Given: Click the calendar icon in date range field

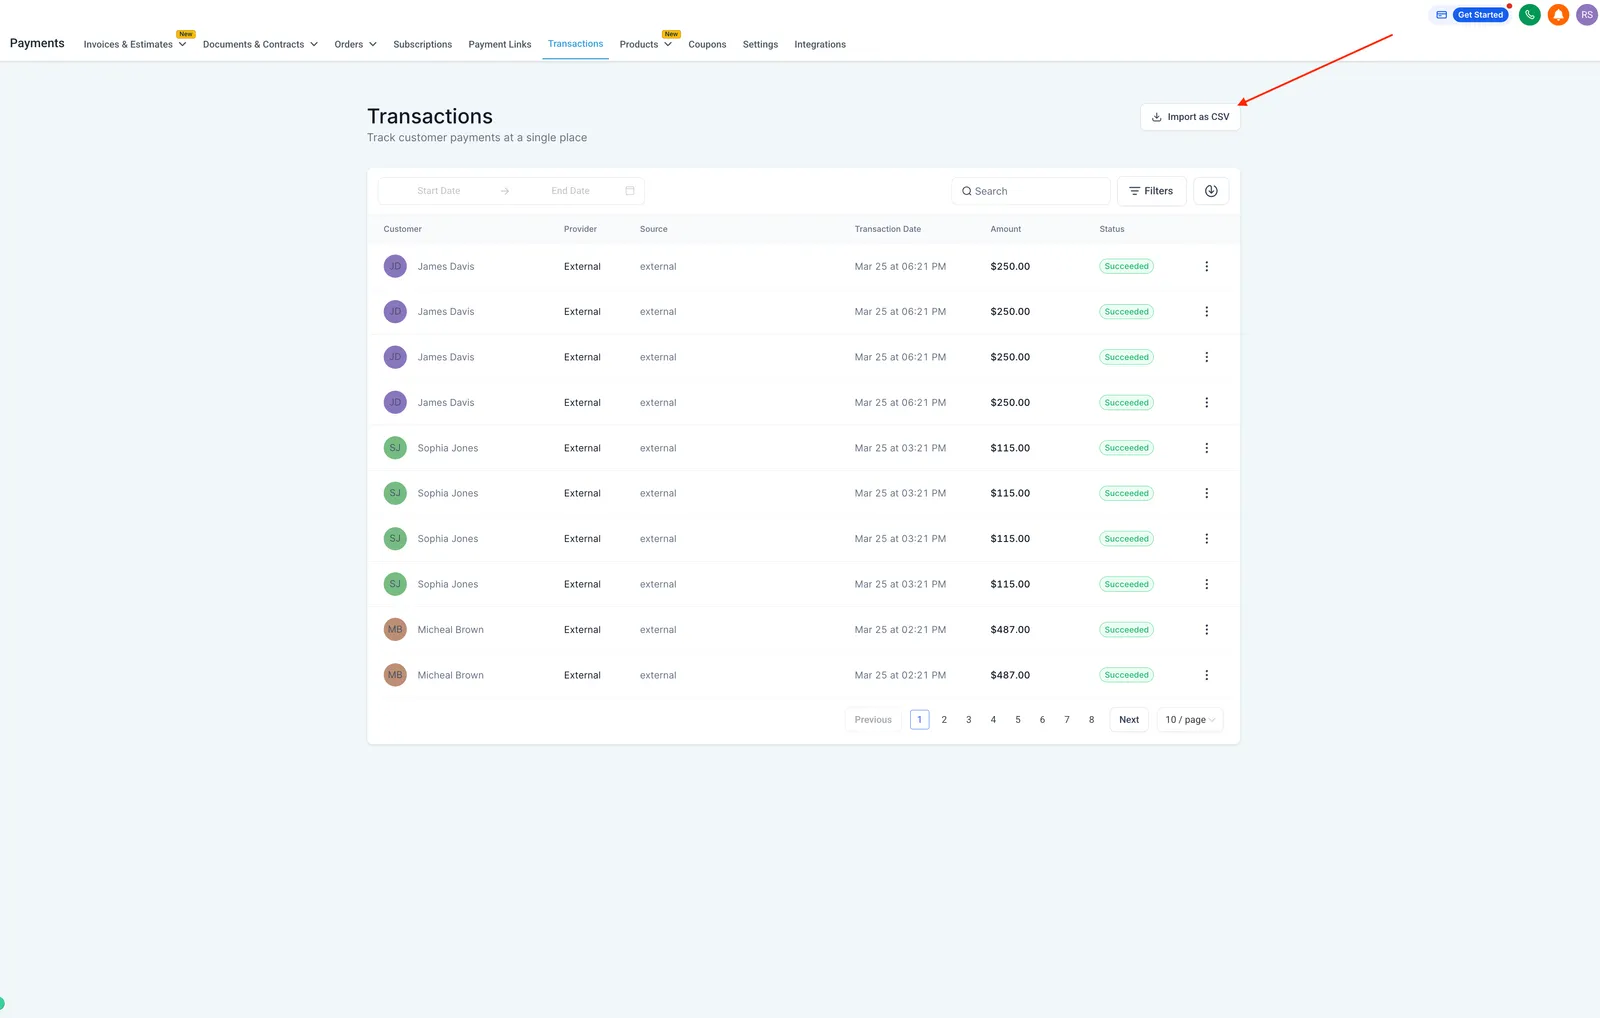Looking at the screenshot, I should tap(630, 191).
